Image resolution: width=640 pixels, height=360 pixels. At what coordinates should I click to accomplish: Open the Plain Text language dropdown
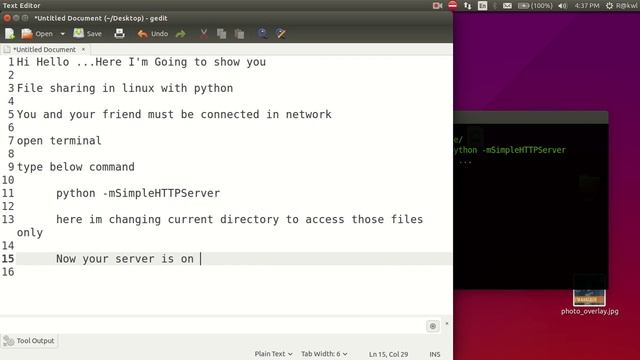click(273, 354)
